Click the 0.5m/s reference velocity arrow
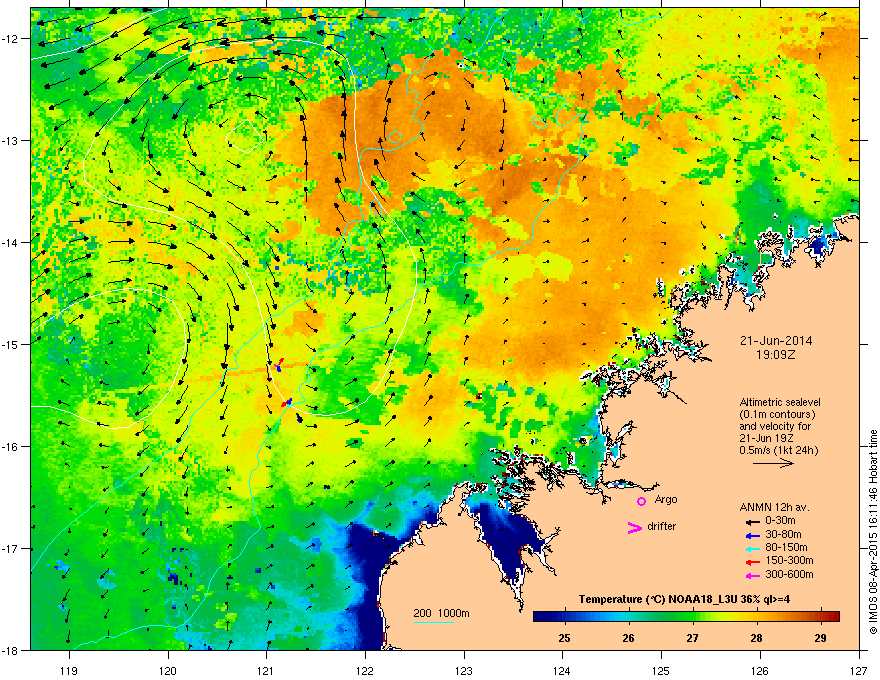 (773, 463)
